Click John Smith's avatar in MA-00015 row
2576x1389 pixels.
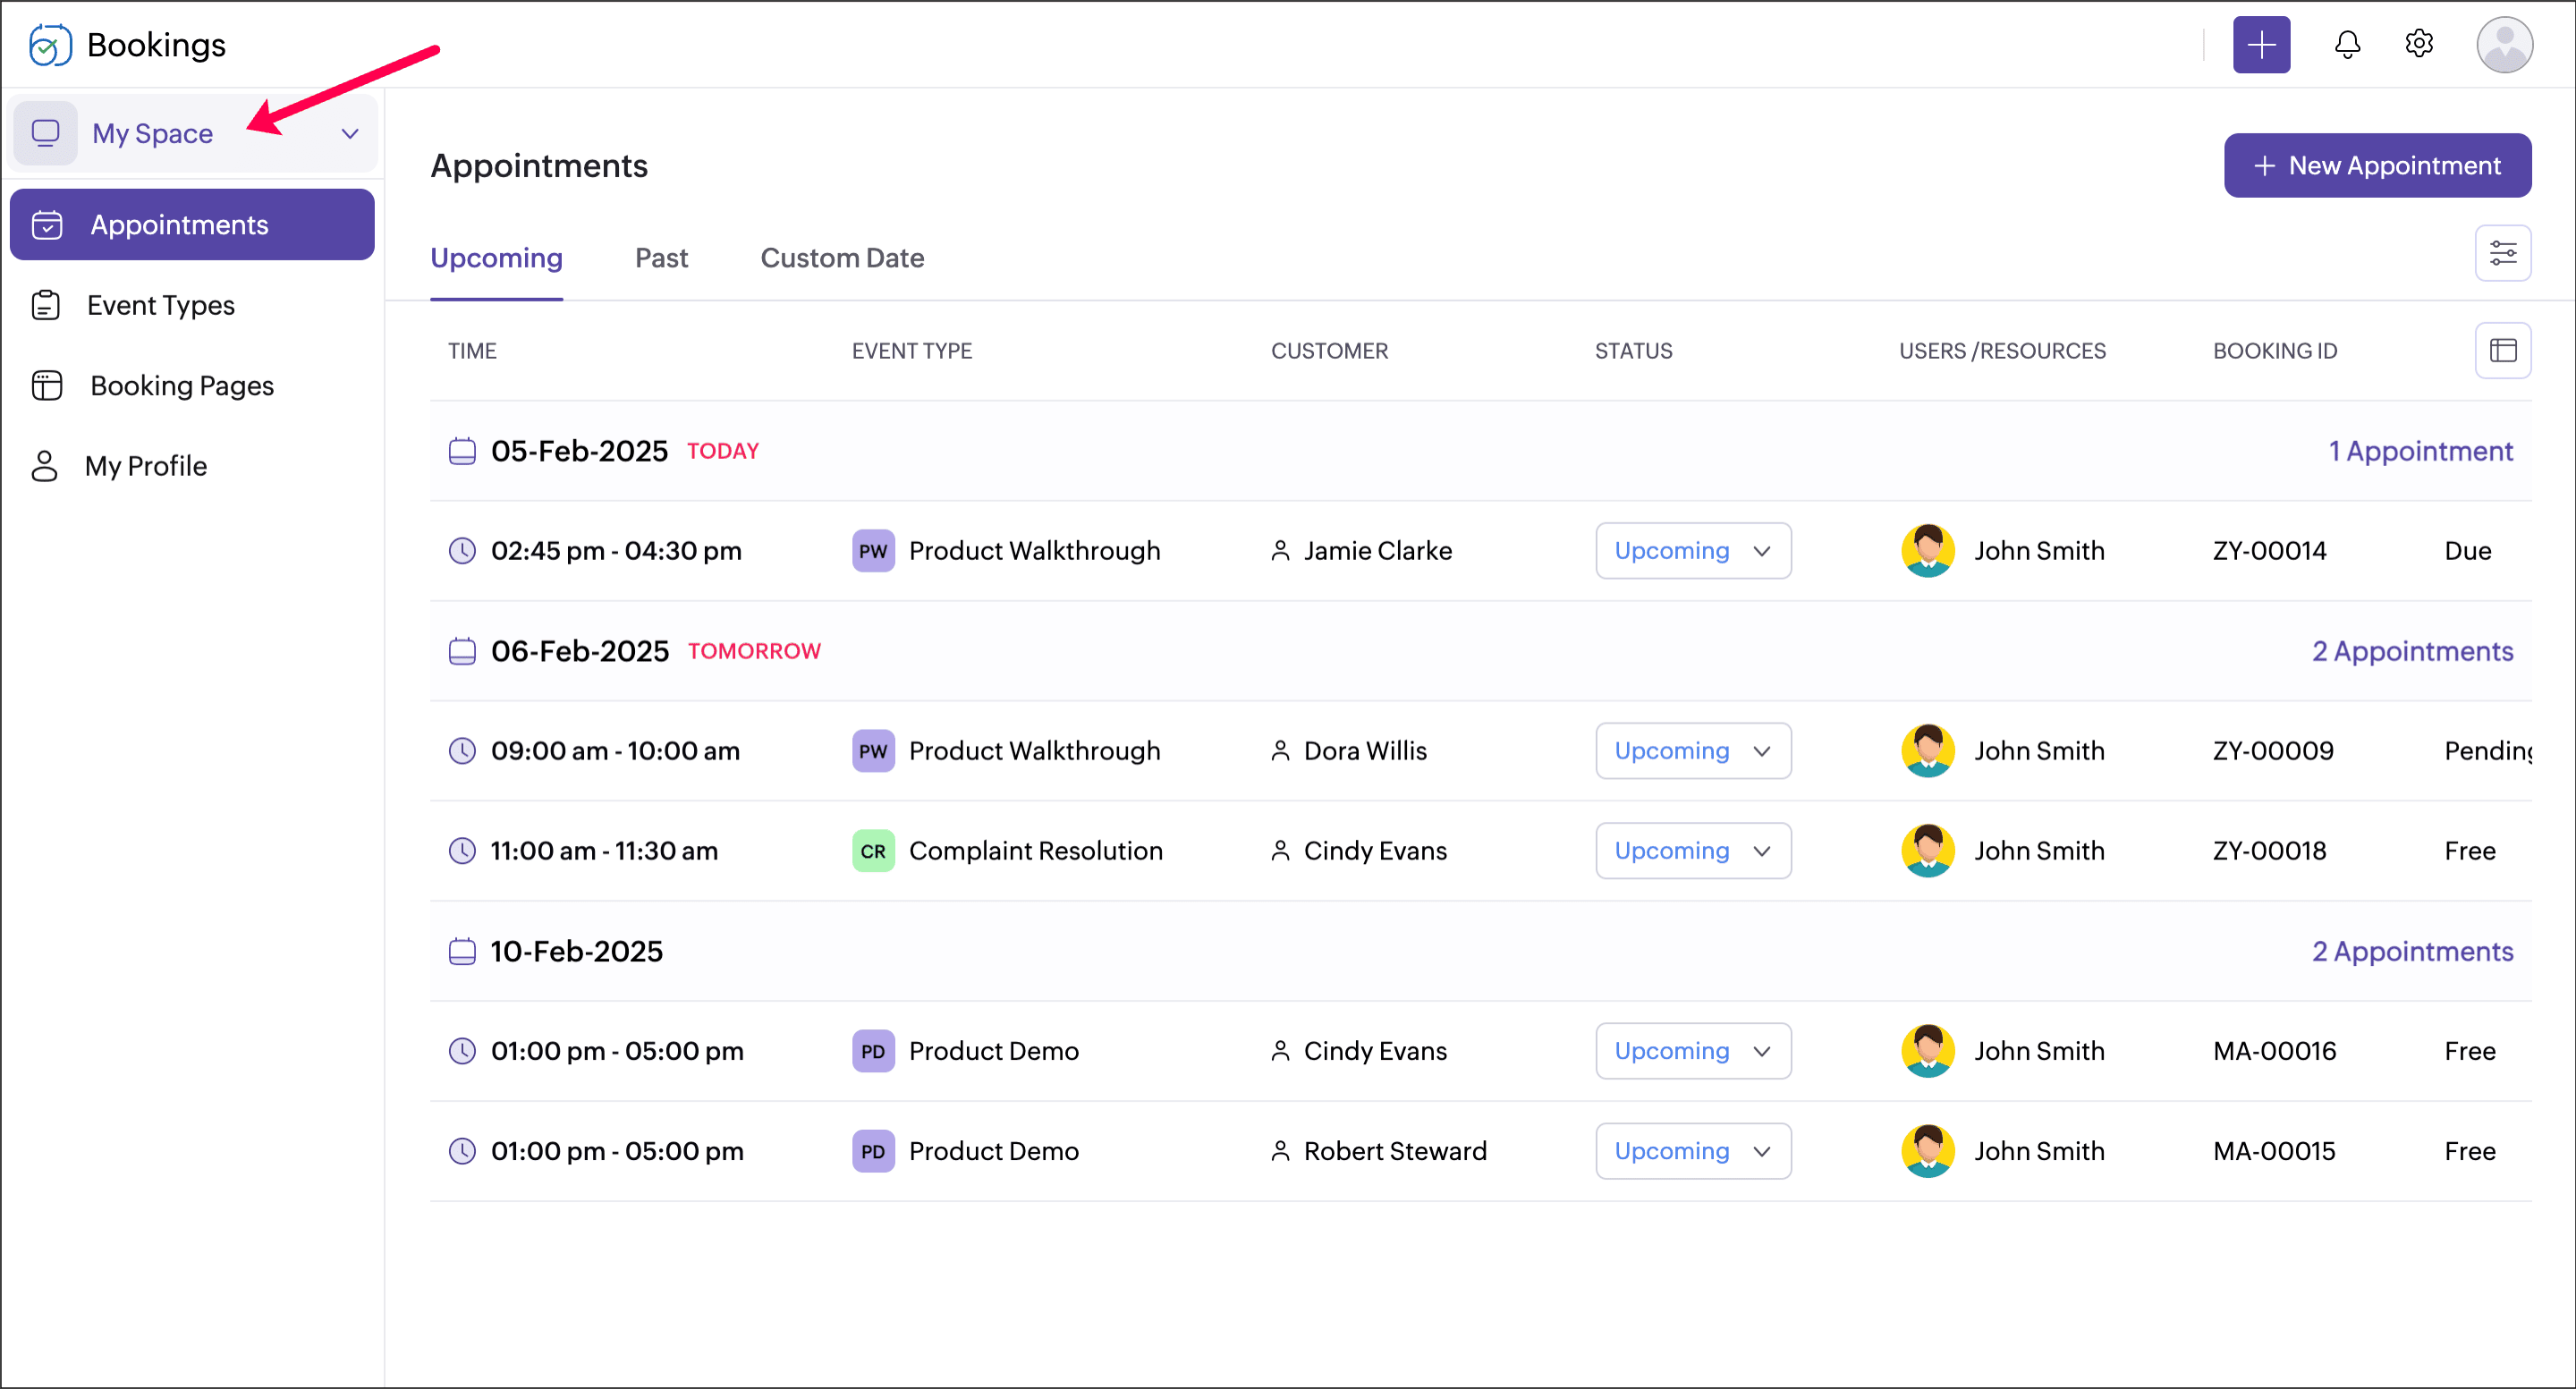pos(1927,1151)
